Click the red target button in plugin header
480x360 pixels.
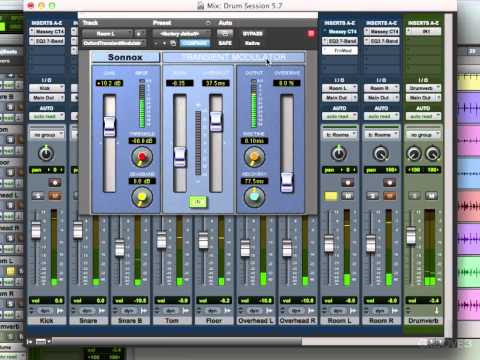tap(311, 33)
